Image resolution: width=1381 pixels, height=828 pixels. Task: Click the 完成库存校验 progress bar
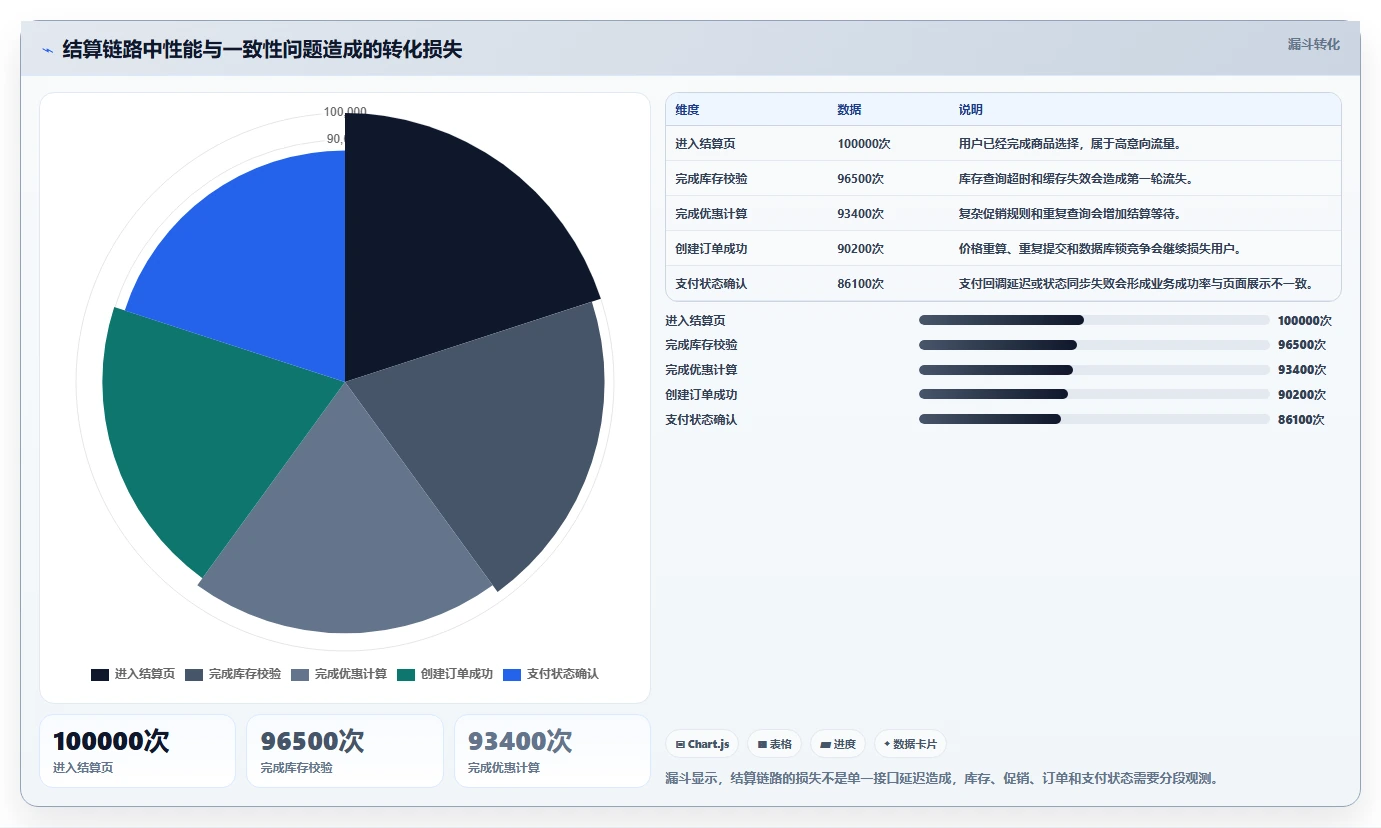(x=1094, y=345)
